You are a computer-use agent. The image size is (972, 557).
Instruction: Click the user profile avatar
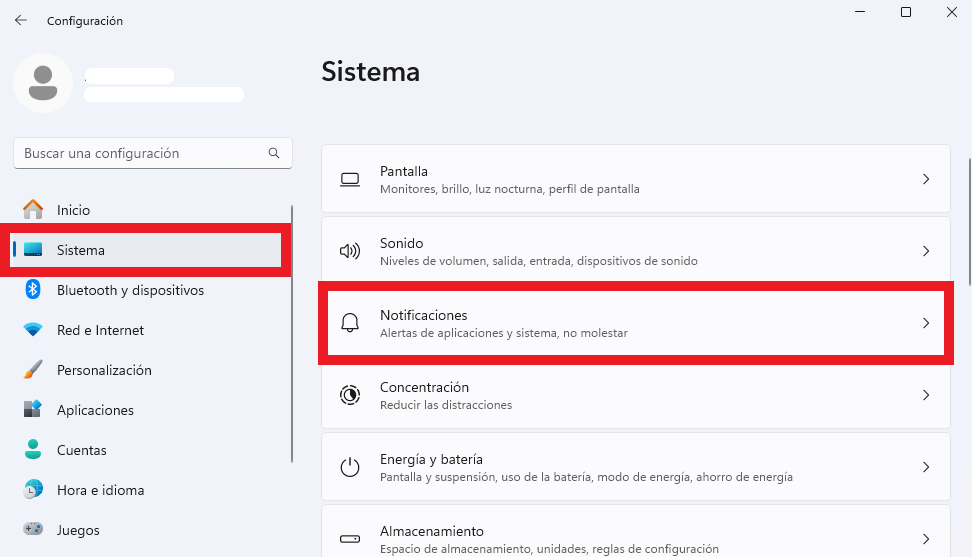point(43,83)
